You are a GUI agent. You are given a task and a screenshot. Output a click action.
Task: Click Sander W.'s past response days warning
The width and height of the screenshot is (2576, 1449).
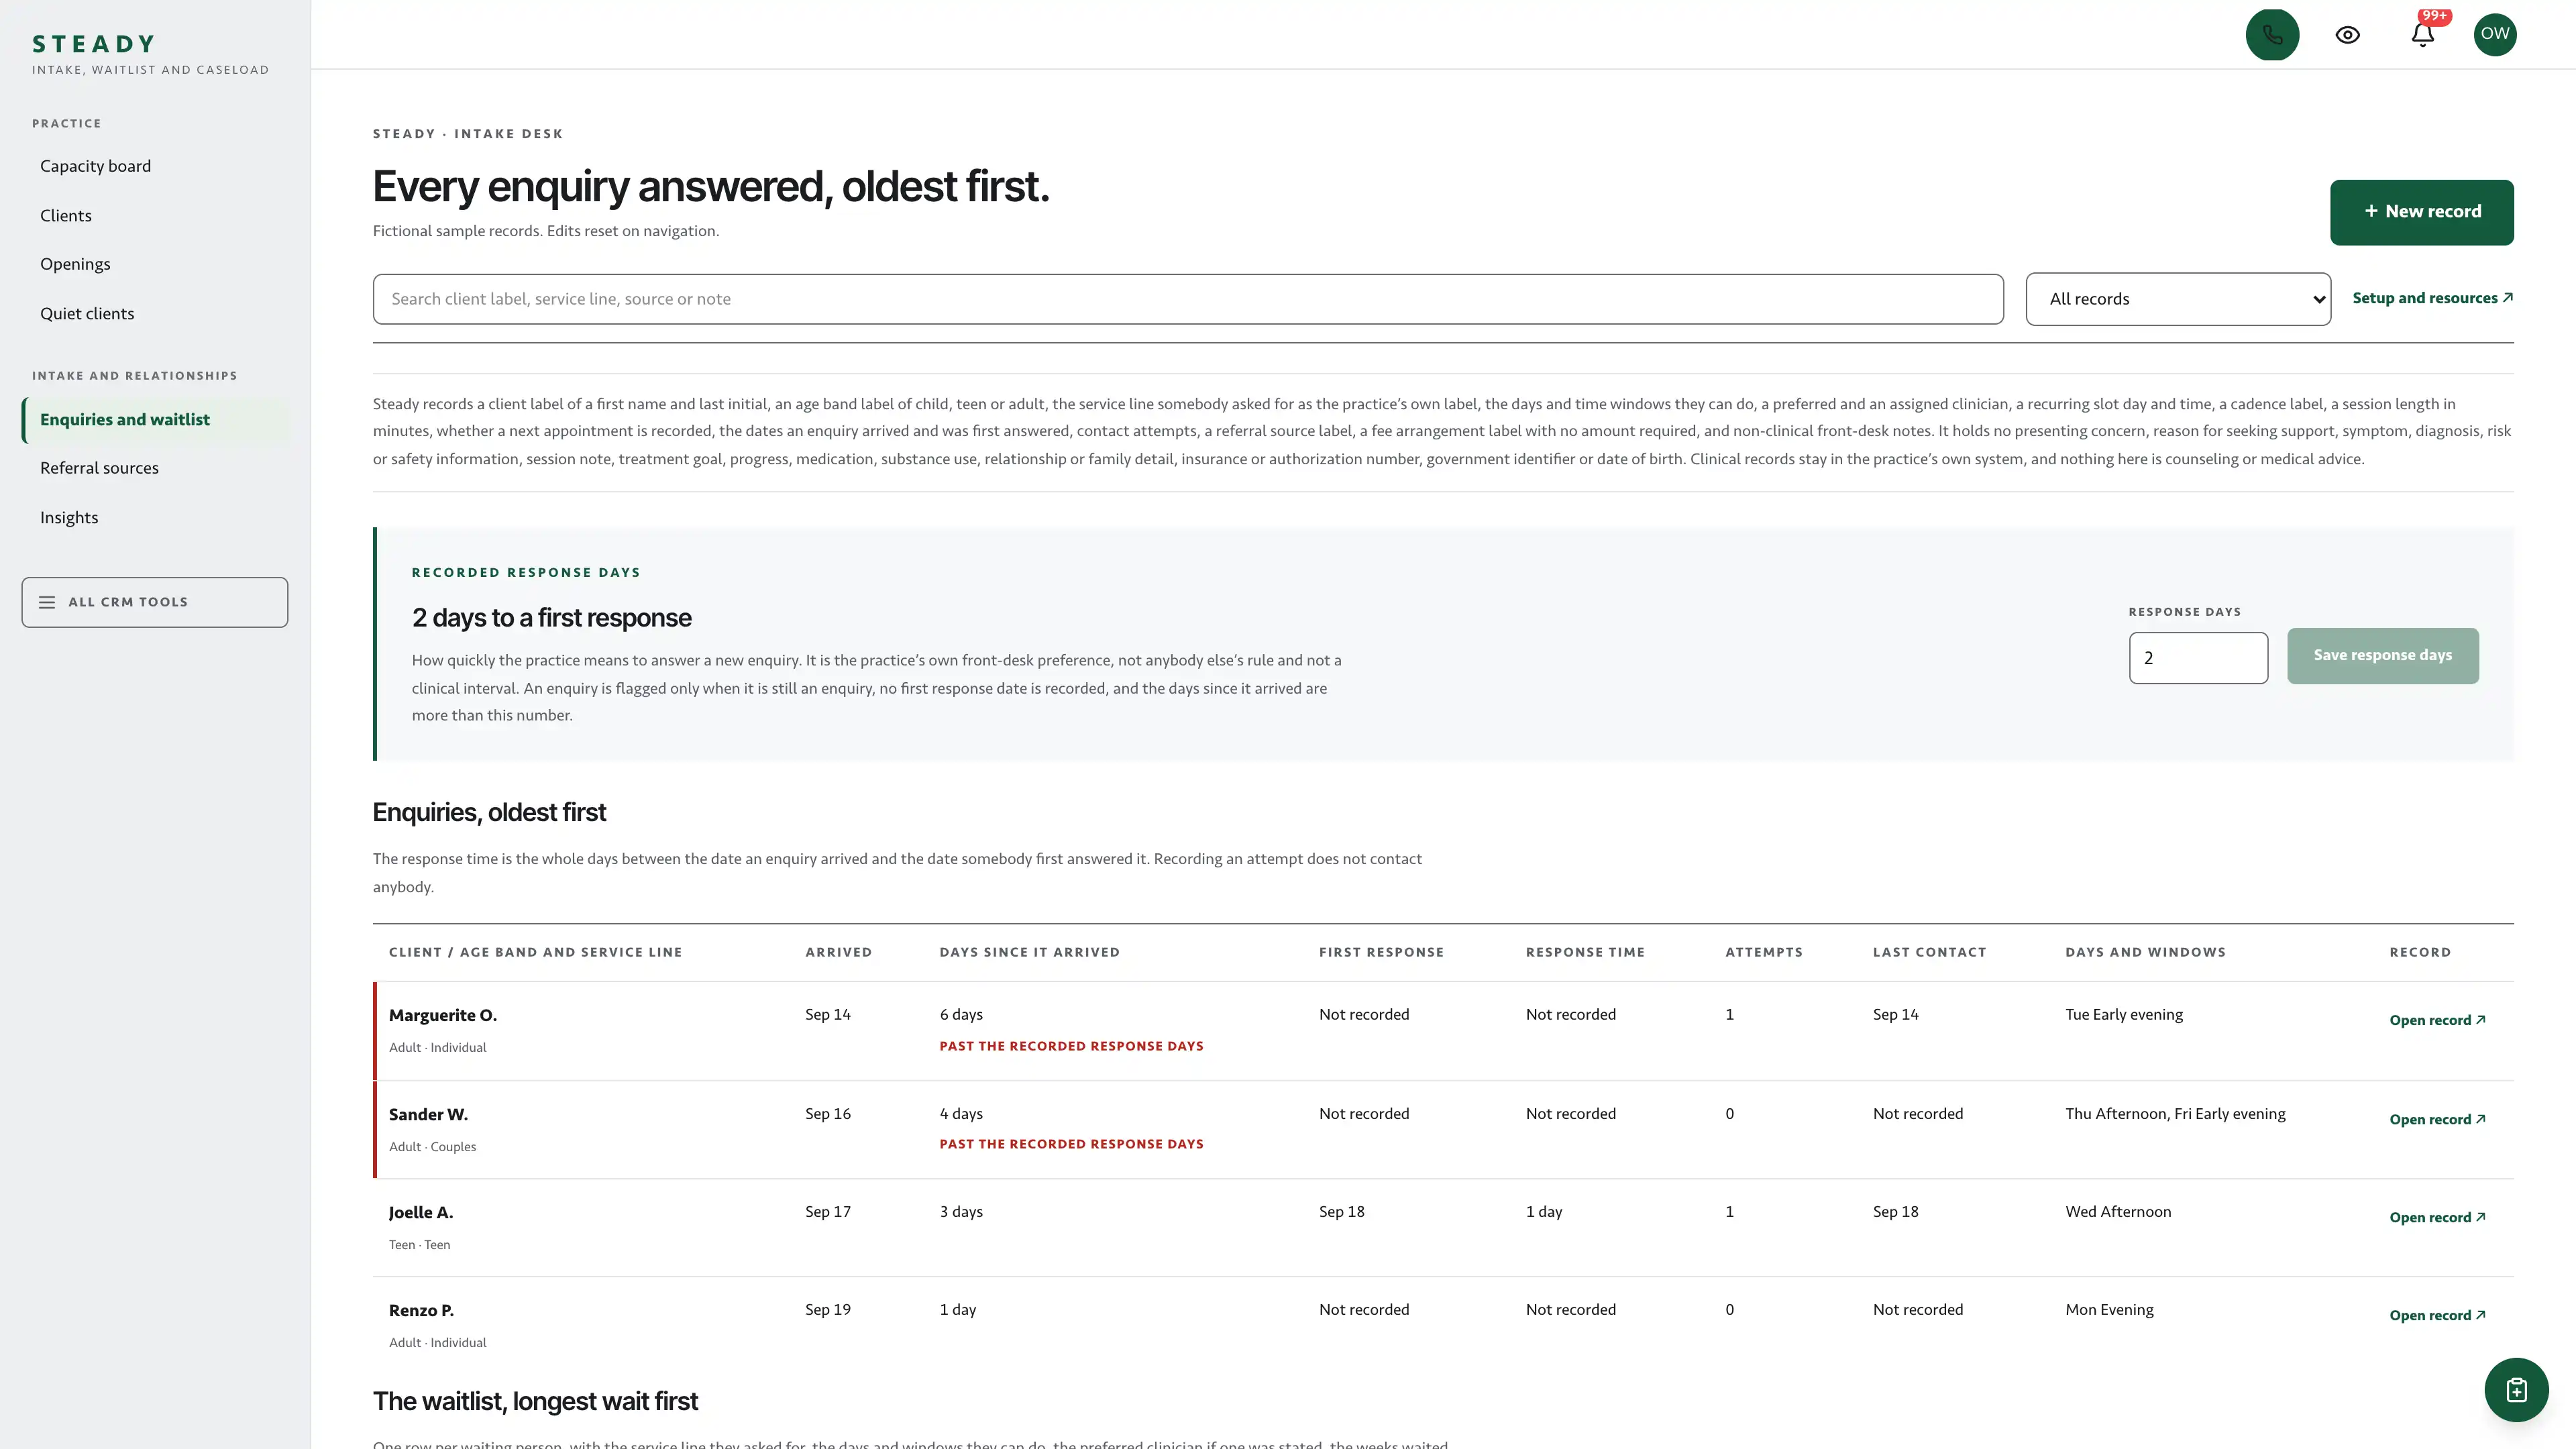tap(1071, 1144)
